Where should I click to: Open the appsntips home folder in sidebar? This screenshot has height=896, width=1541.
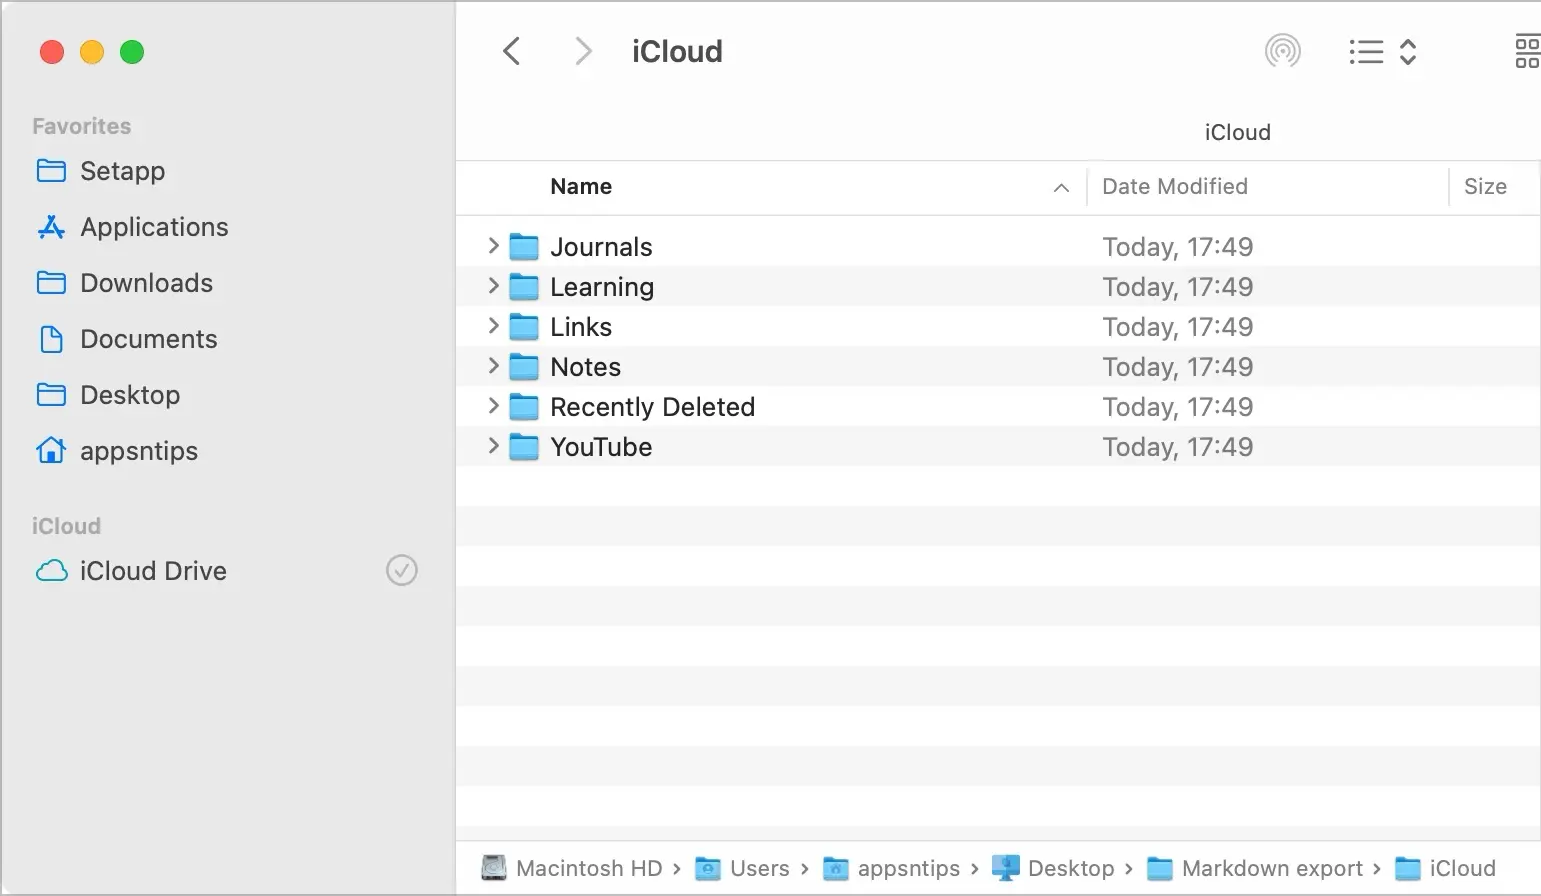116,451
